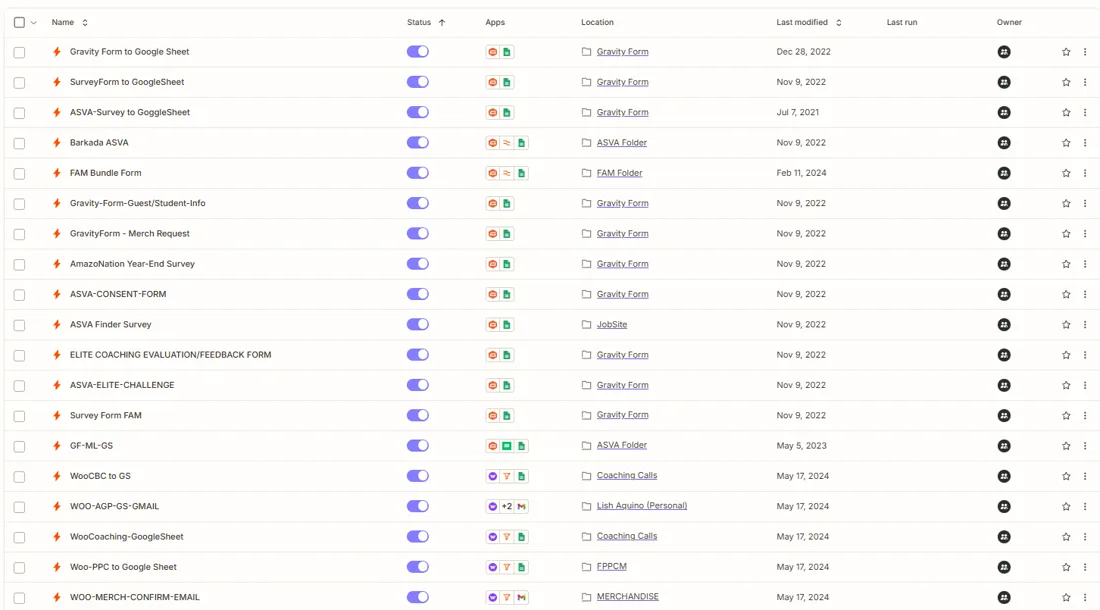The width and height of the screenshot is (1100, 610).
Task: Expand the bulk select dropdown chevron in header
Action: point(33,22)
